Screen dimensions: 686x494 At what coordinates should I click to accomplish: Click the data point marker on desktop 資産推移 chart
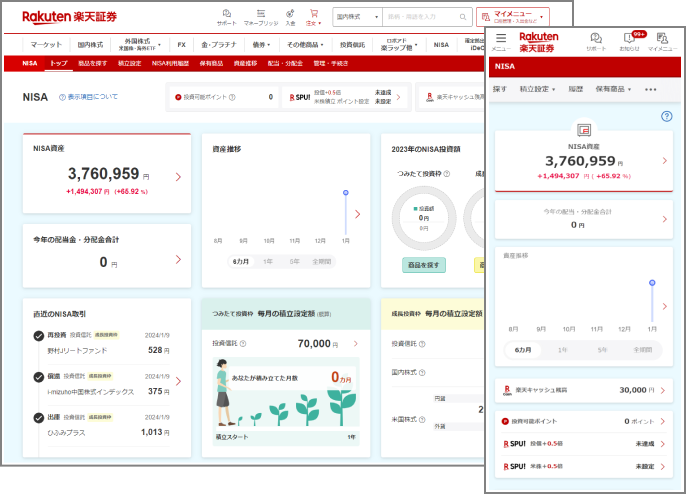click(346, 193)
